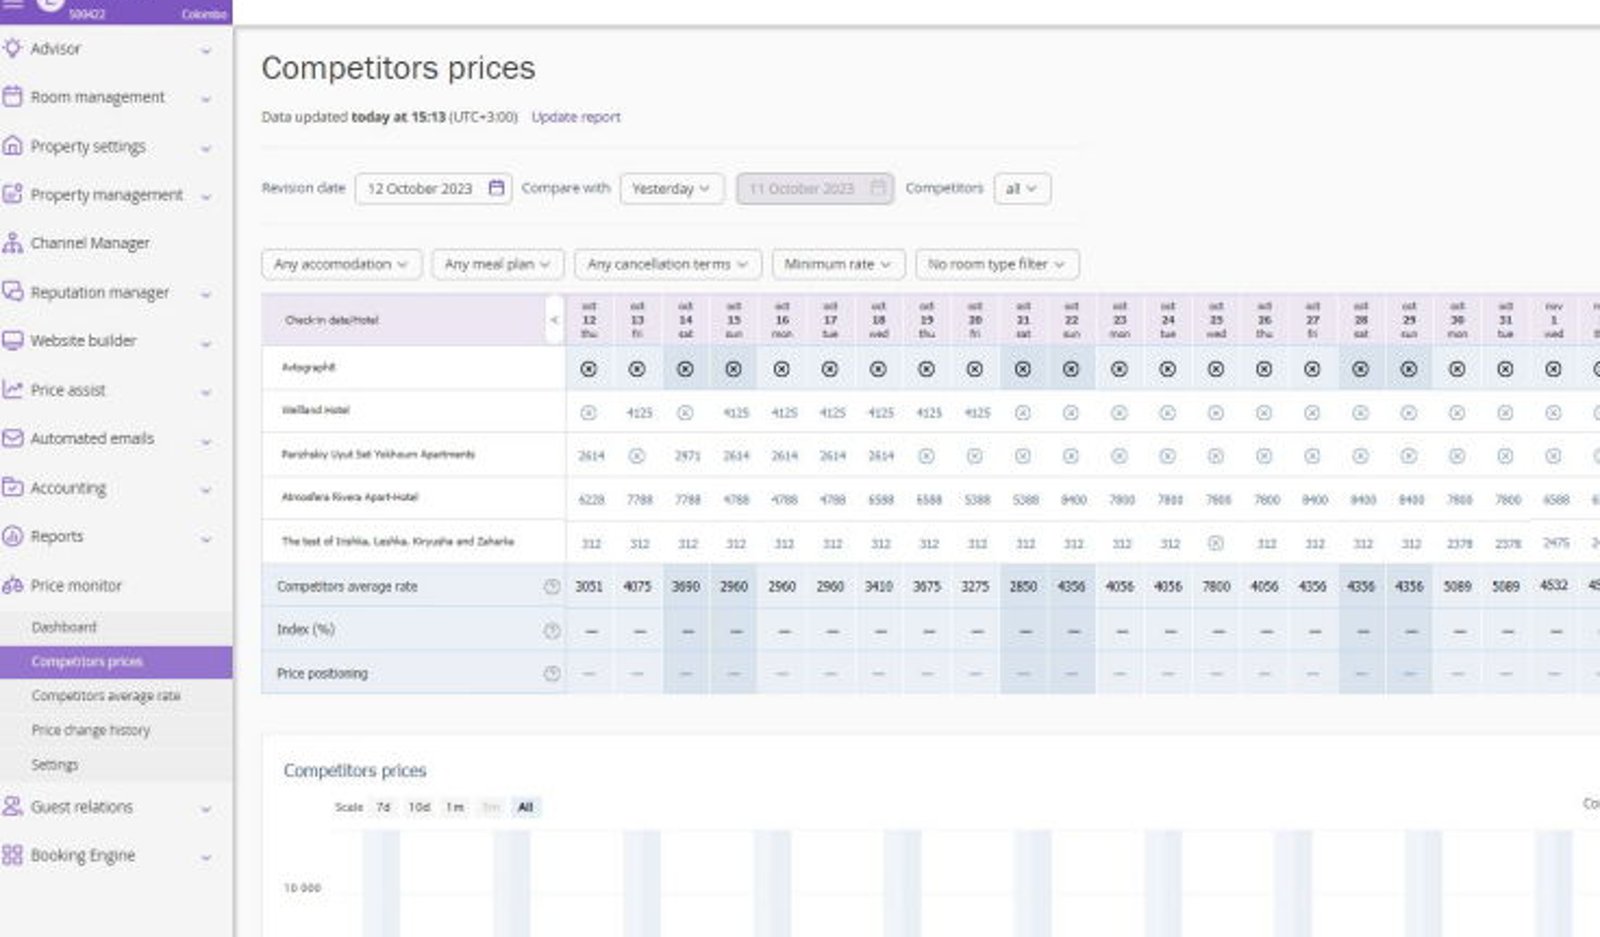Click the Automated emails envelope icon
Screen dimensions: 1600x937
point(13,438)
